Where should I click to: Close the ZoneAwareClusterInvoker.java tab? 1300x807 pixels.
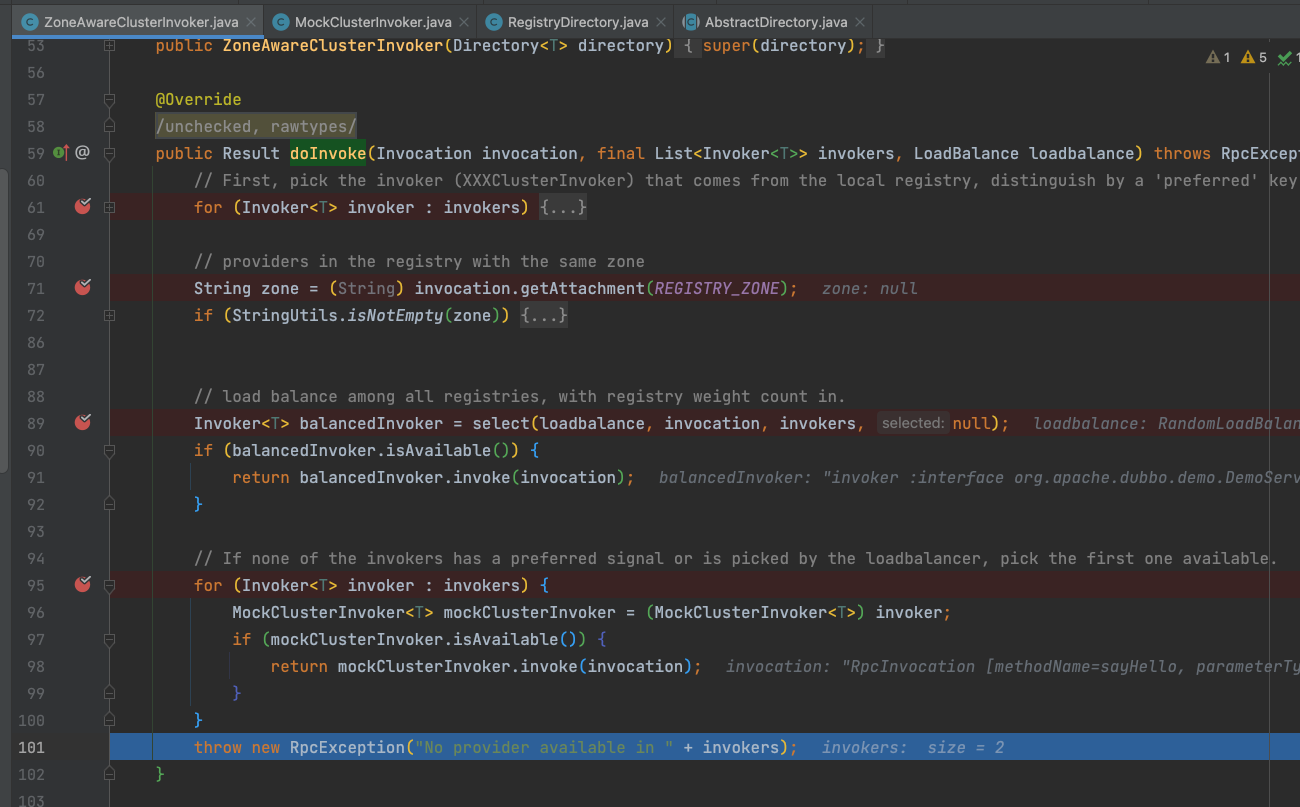click(250, 22)
